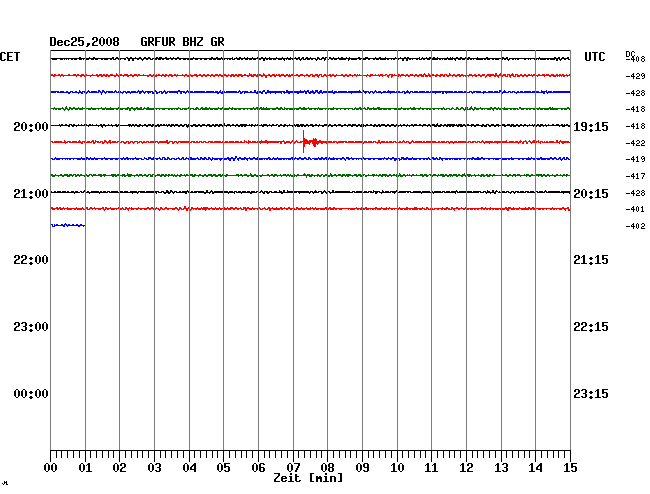Select the 20:00 CET time label
Viewport: 650px width, 494px height.
[31, 126]
